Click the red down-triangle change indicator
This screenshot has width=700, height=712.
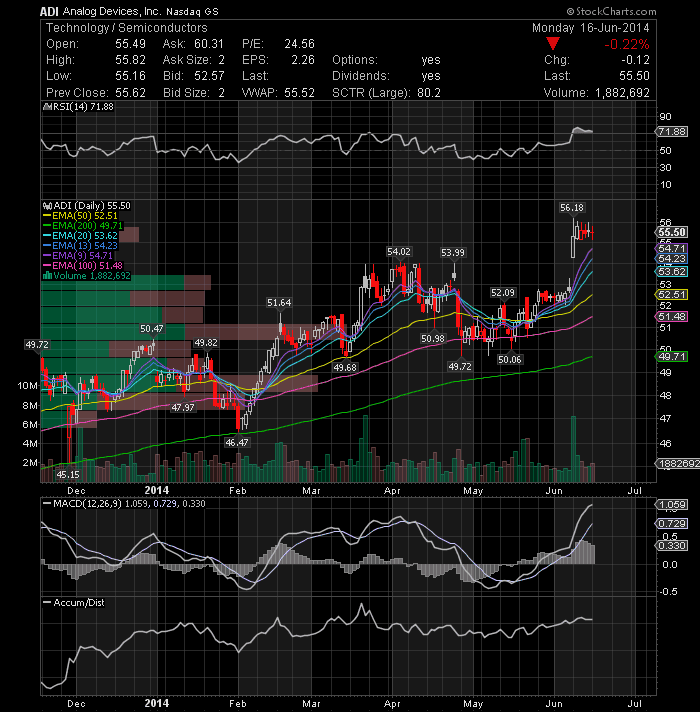pyautogui.click(x=552, y=44)
